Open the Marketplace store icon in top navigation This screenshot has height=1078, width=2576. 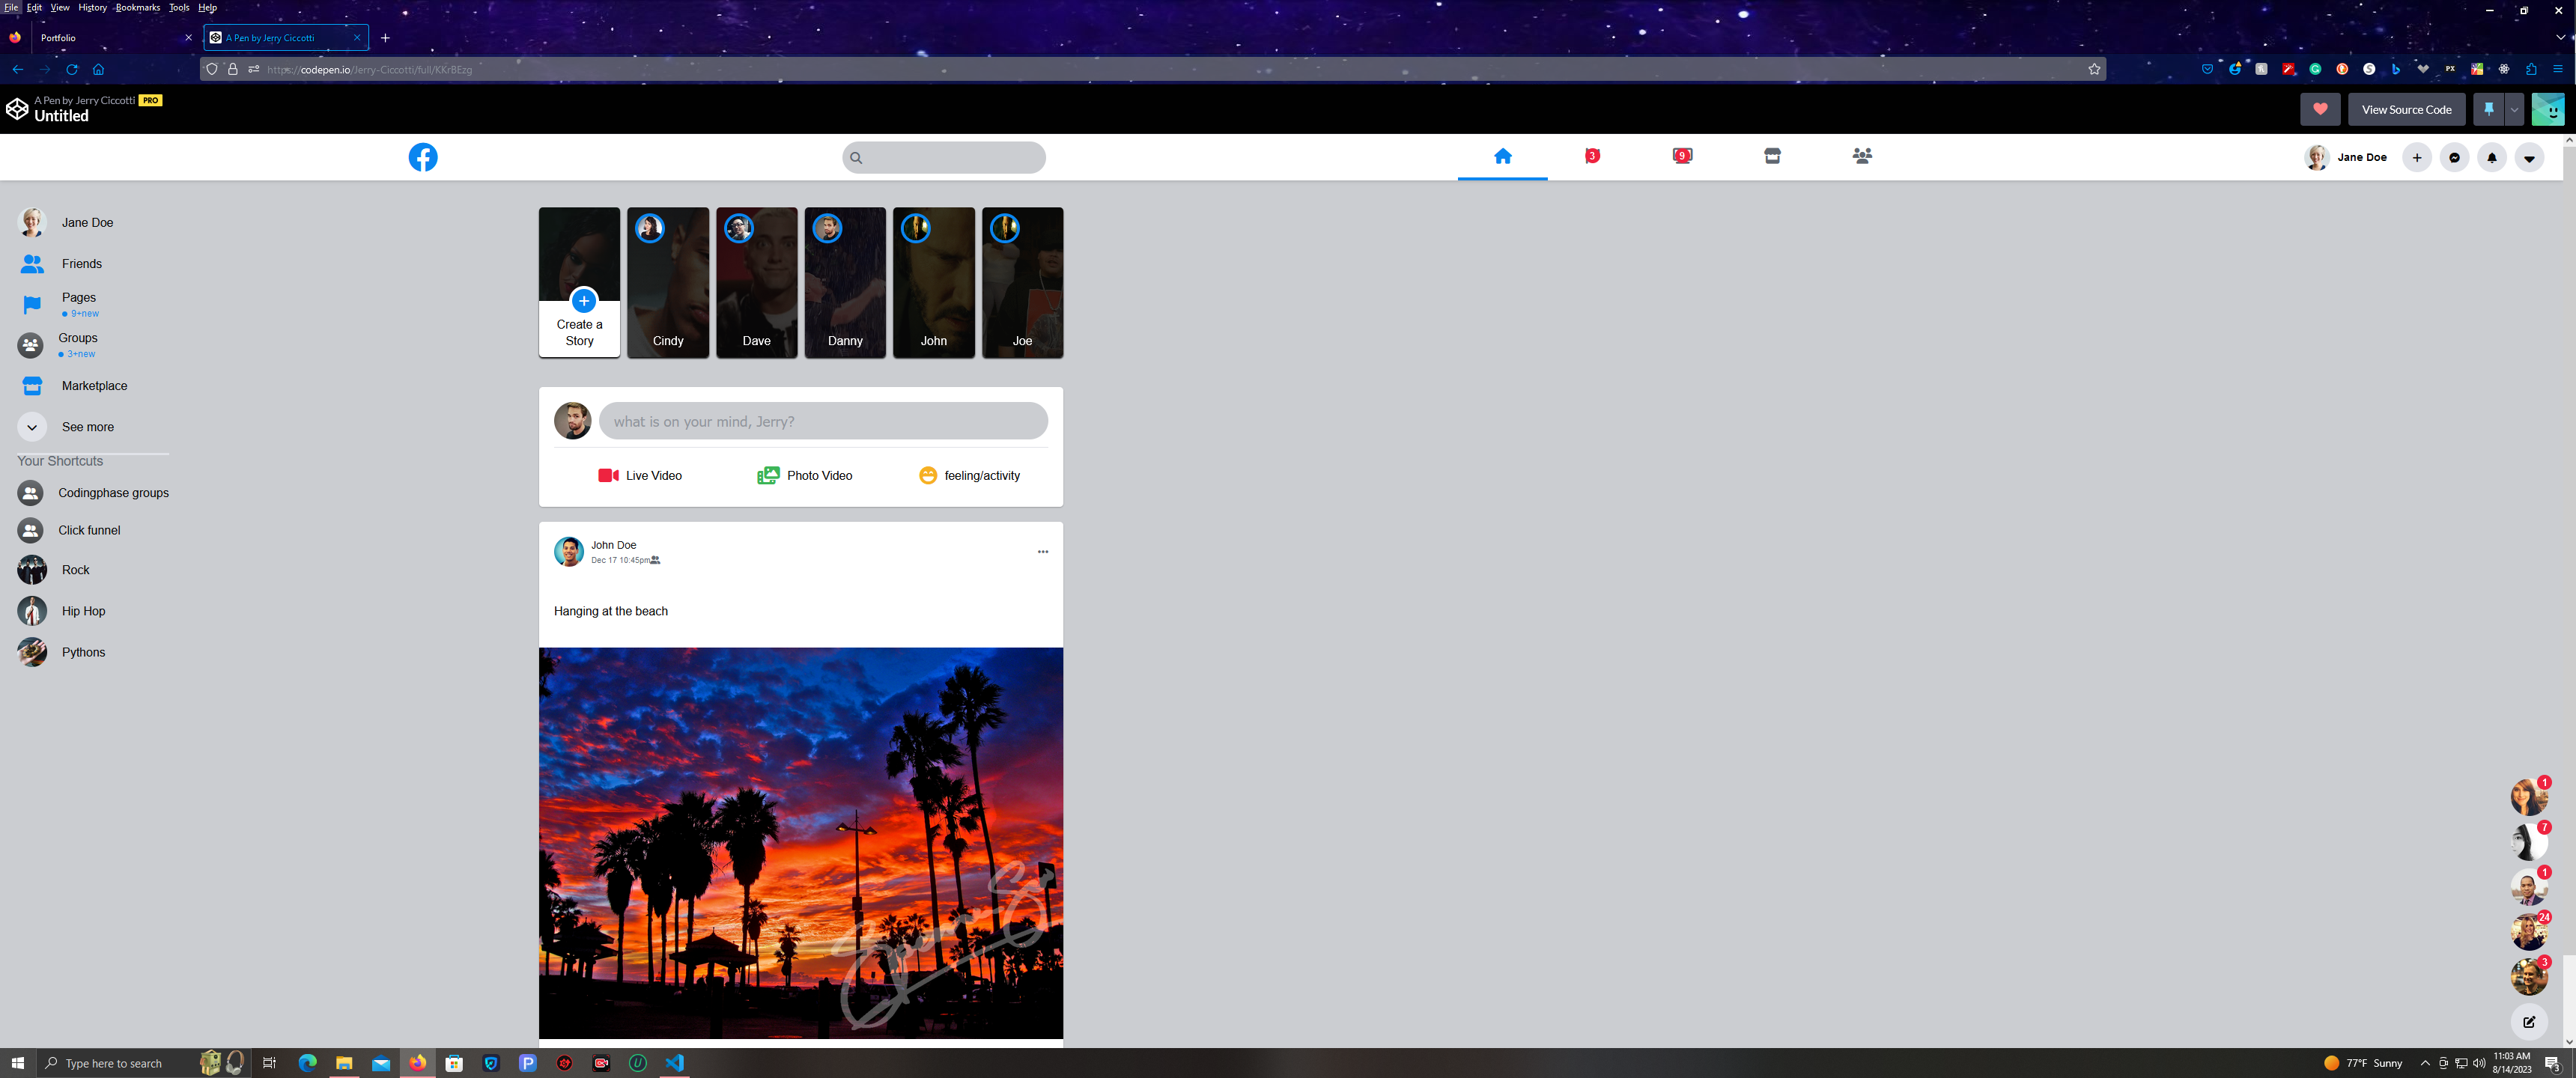(1772, 156)
